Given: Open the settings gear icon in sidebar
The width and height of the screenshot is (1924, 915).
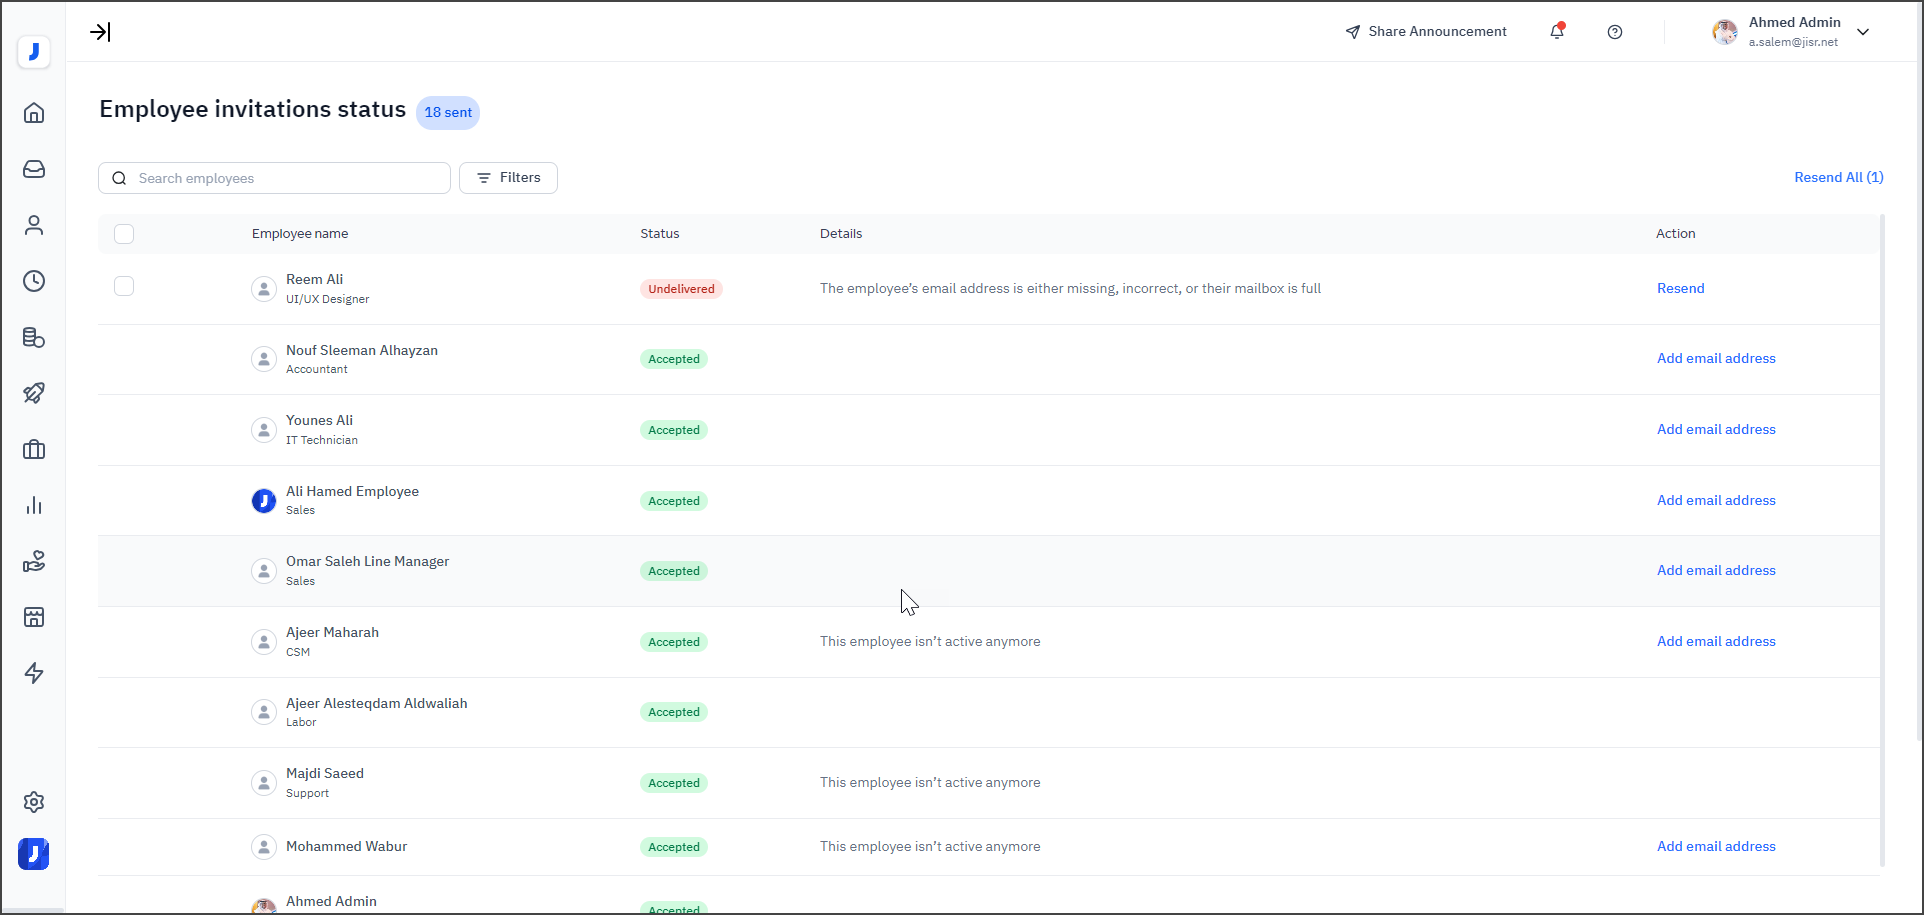Looking at the screenshot, I should tap(34, 802).
